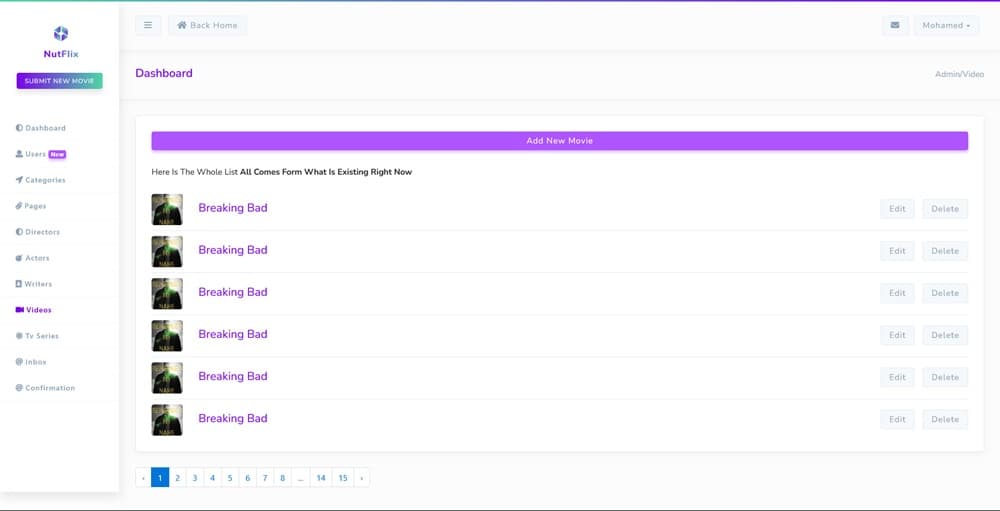Click the previous page arrow in pagination

[143, 478]
